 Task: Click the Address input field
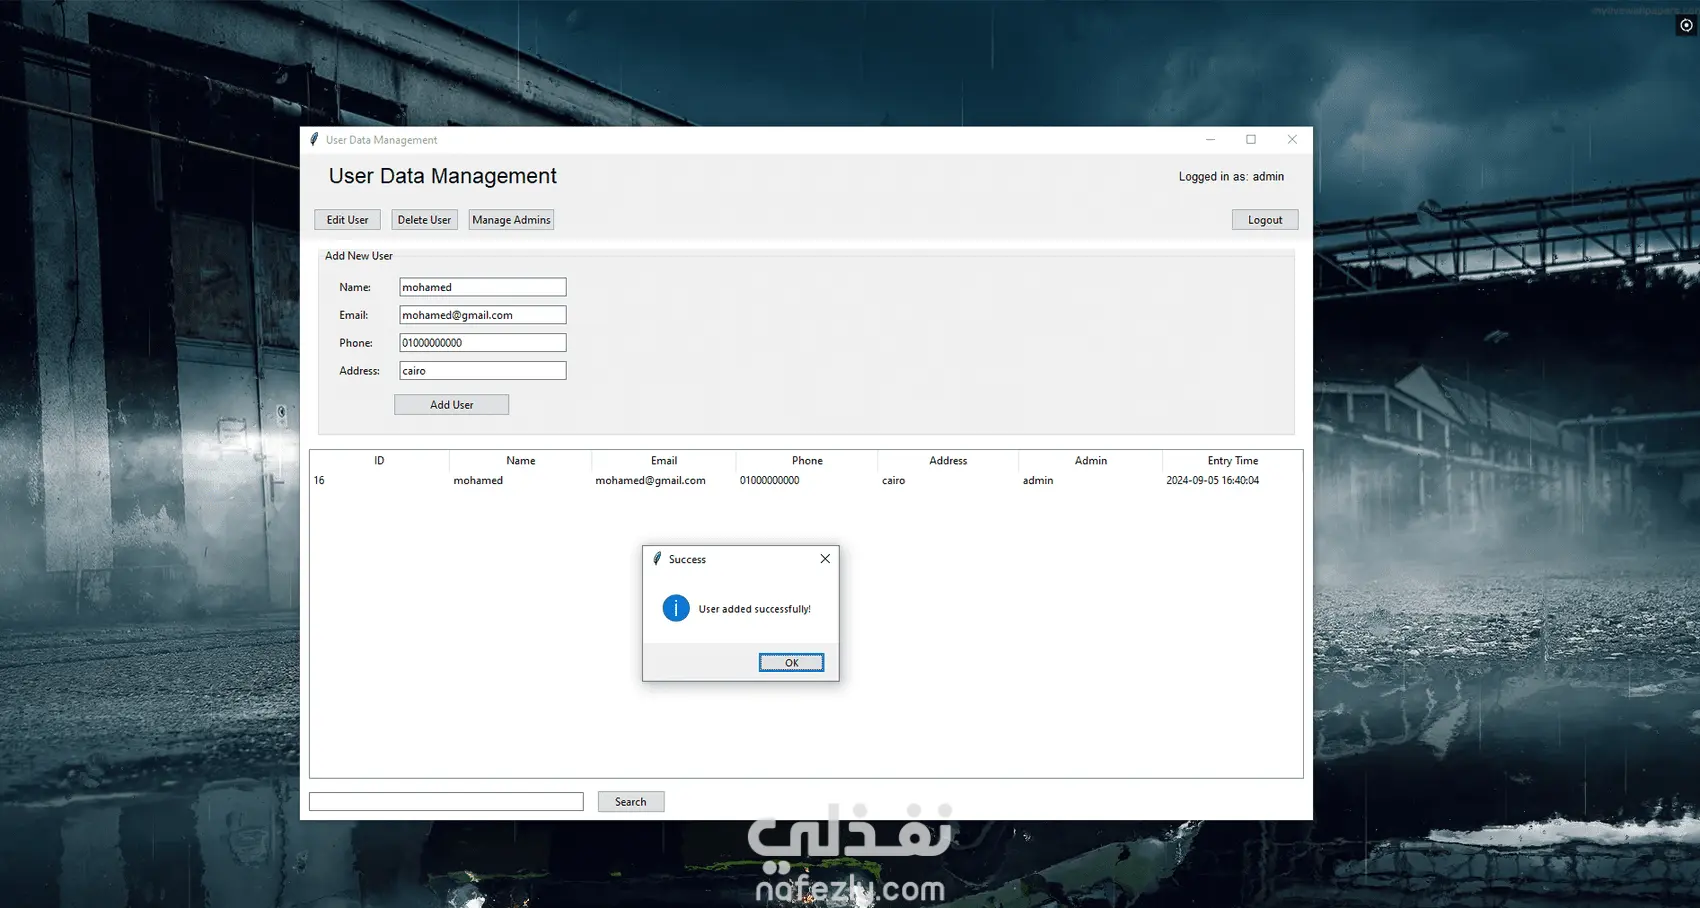click(483, 371)
